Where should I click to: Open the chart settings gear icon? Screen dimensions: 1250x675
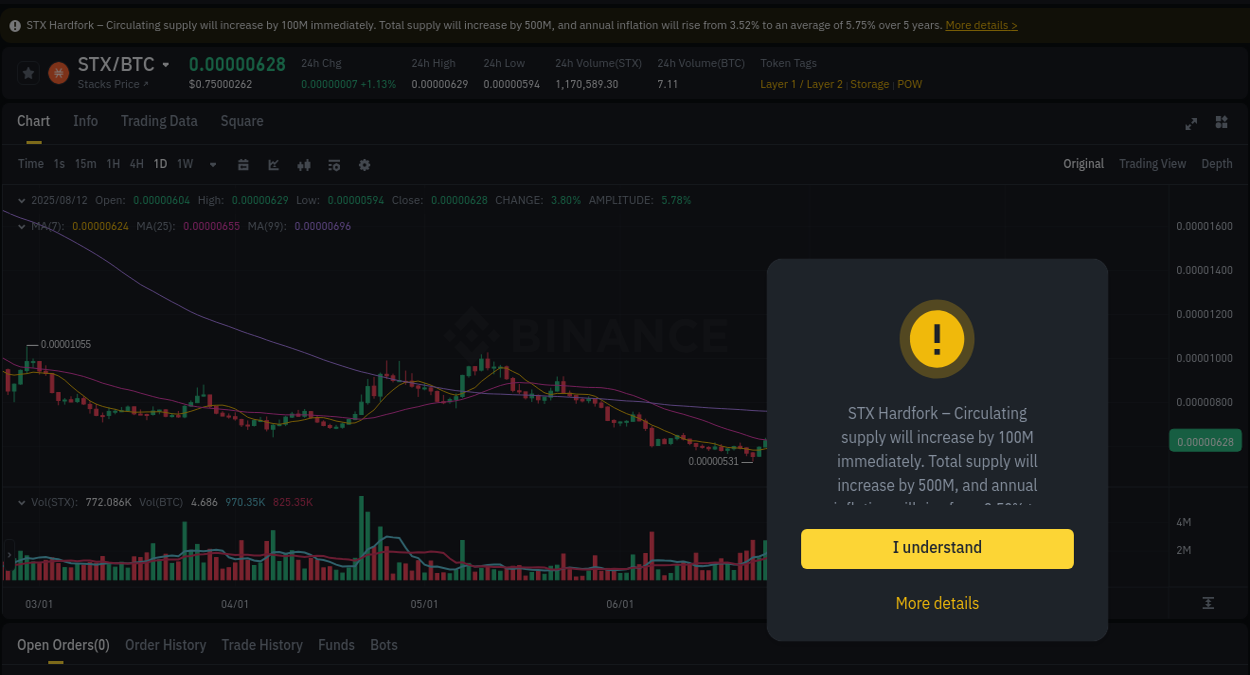[364, 164]
